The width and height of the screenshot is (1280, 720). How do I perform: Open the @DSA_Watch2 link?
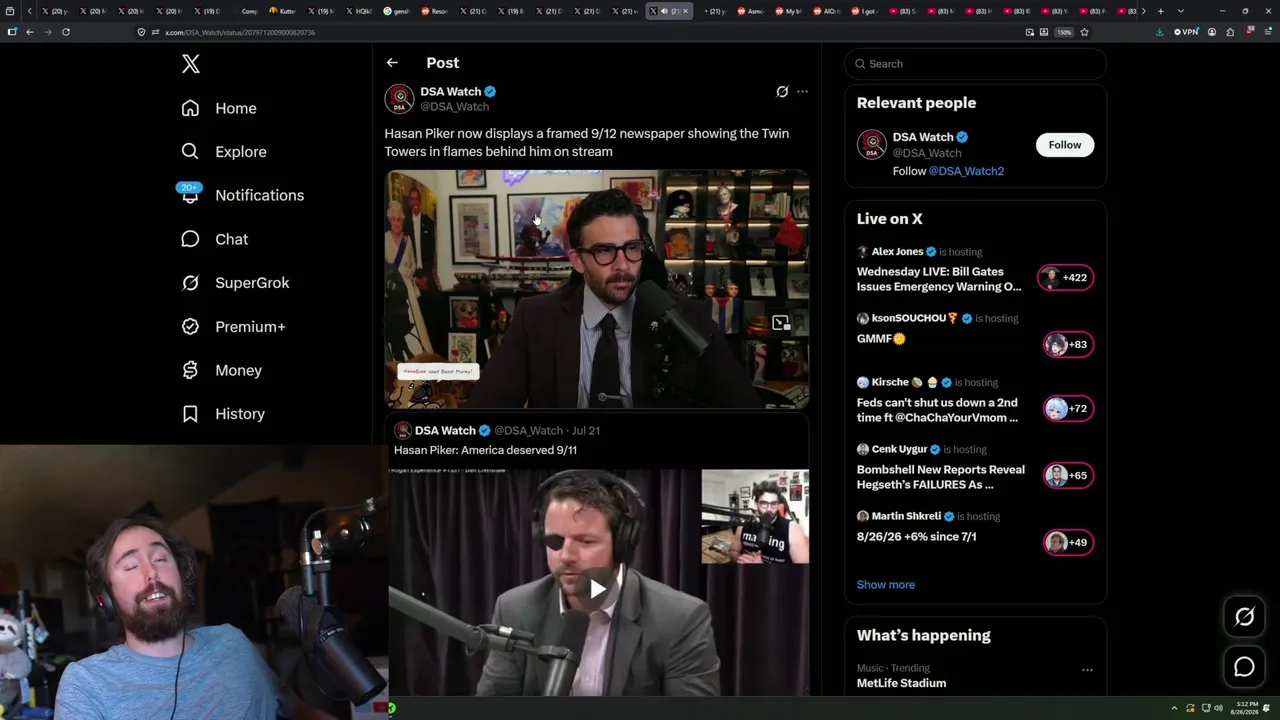(x=966, y=171)
